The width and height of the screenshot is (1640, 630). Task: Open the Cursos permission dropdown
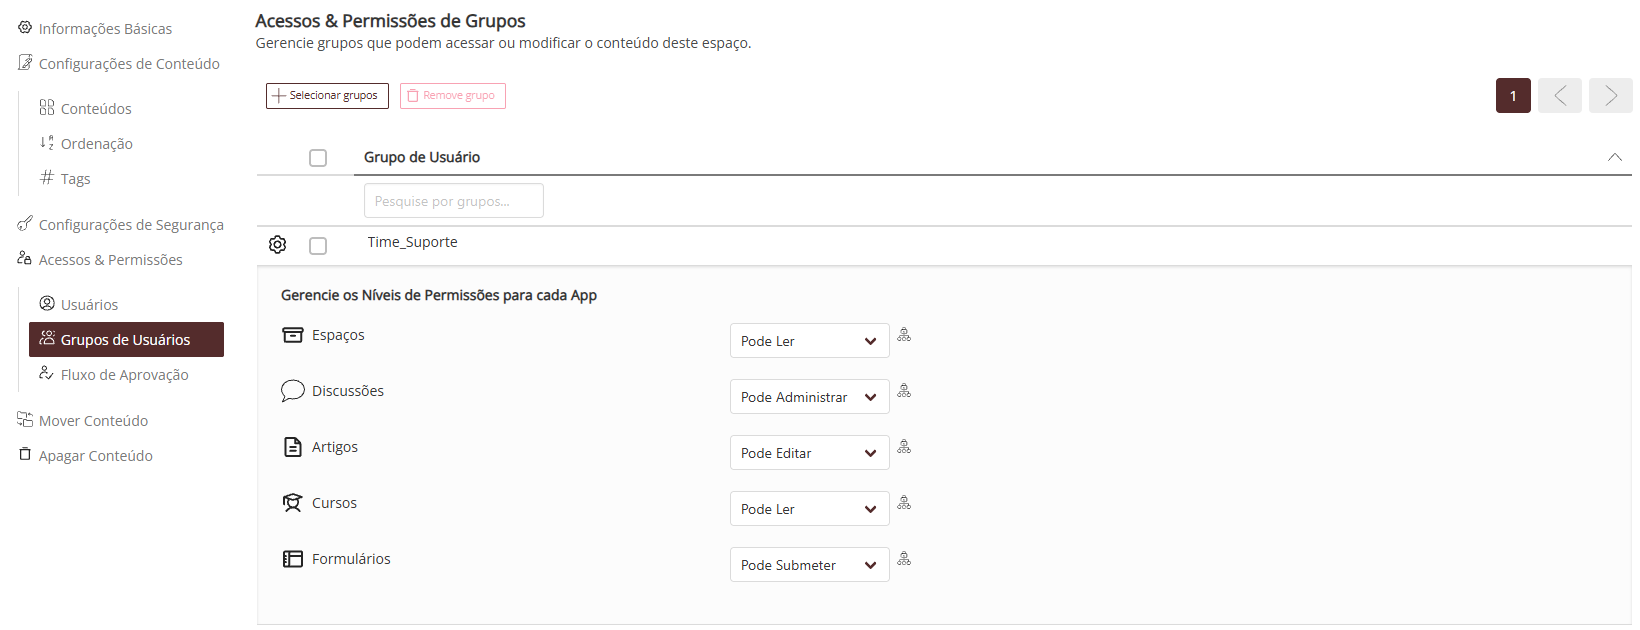tap(810, 509)
